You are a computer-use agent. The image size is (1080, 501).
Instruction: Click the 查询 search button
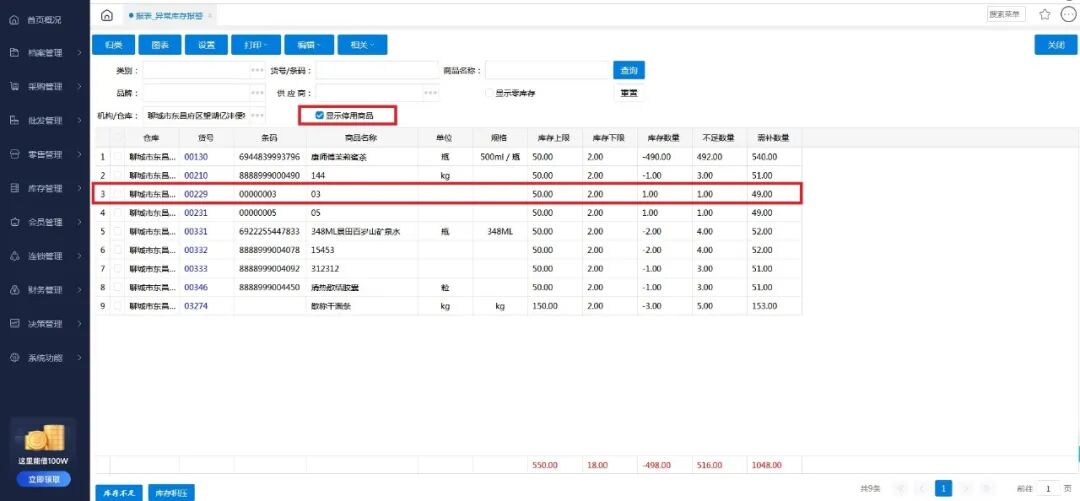(x=629, y=71)
